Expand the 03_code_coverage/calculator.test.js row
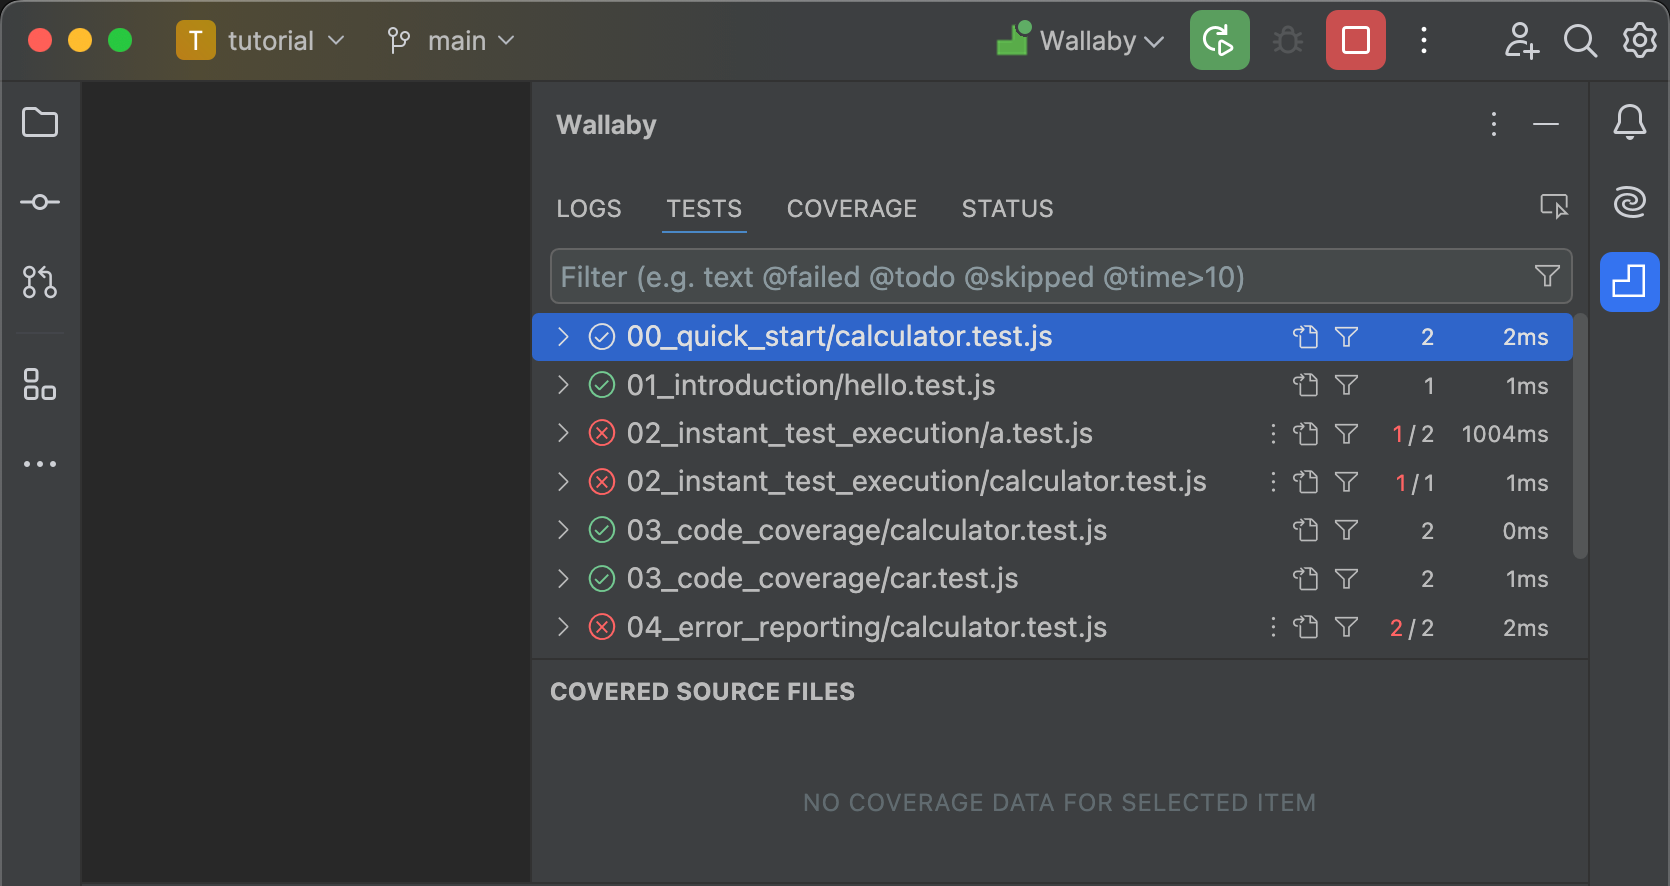The image size is (1670, 886). (x=563, y=530)
